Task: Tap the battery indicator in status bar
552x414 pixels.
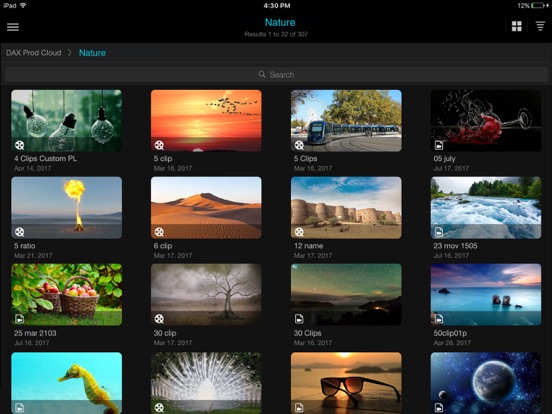Action: [x=538, y=5]
